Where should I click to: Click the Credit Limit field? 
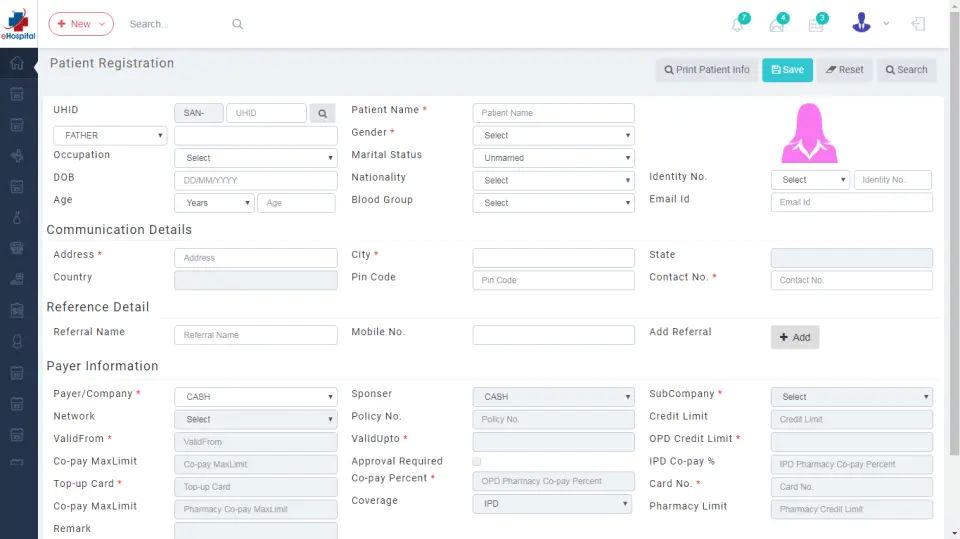coord(852,420)
